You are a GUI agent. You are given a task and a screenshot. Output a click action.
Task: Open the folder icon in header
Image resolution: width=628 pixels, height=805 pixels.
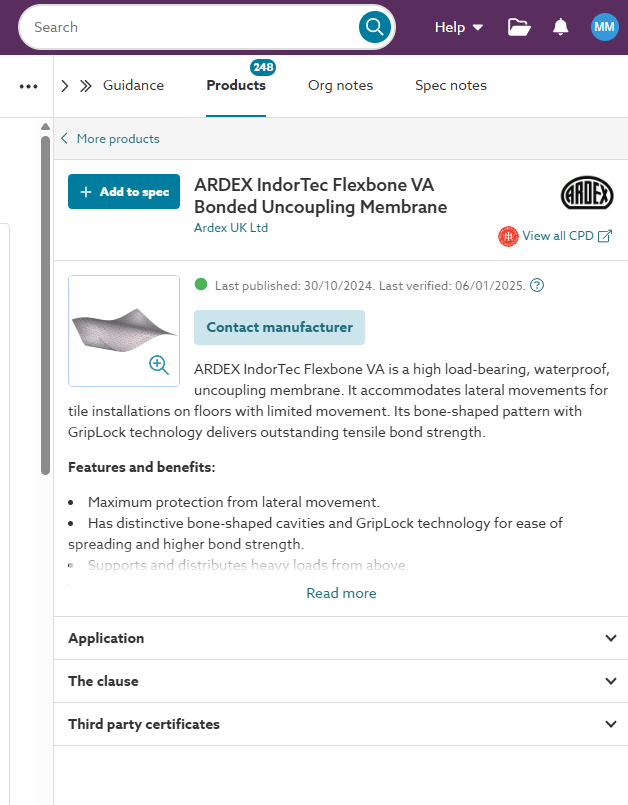pyautogui.click(x=519, y=27)
